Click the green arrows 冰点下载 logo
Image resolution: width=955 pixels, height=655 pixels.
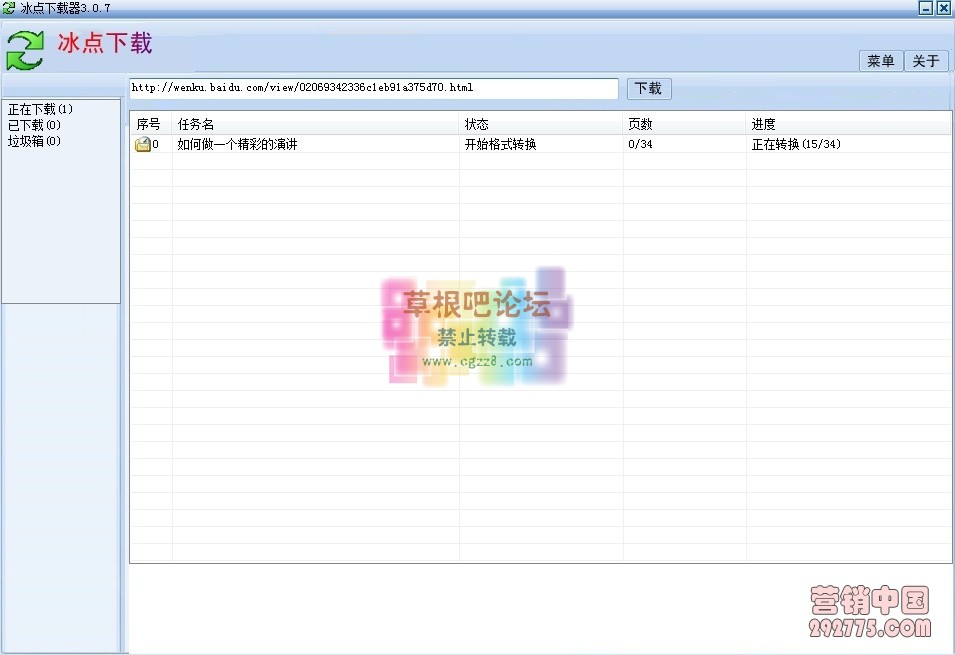tap(25, 49)
